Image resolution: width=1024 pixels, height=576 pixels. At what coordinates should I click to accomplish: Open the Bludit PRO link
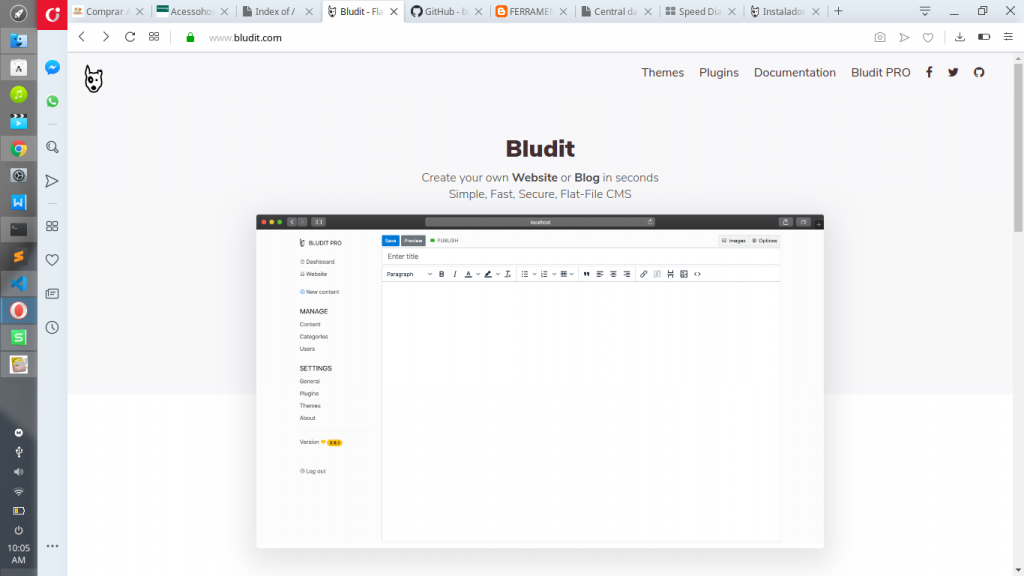click(880, 72)
